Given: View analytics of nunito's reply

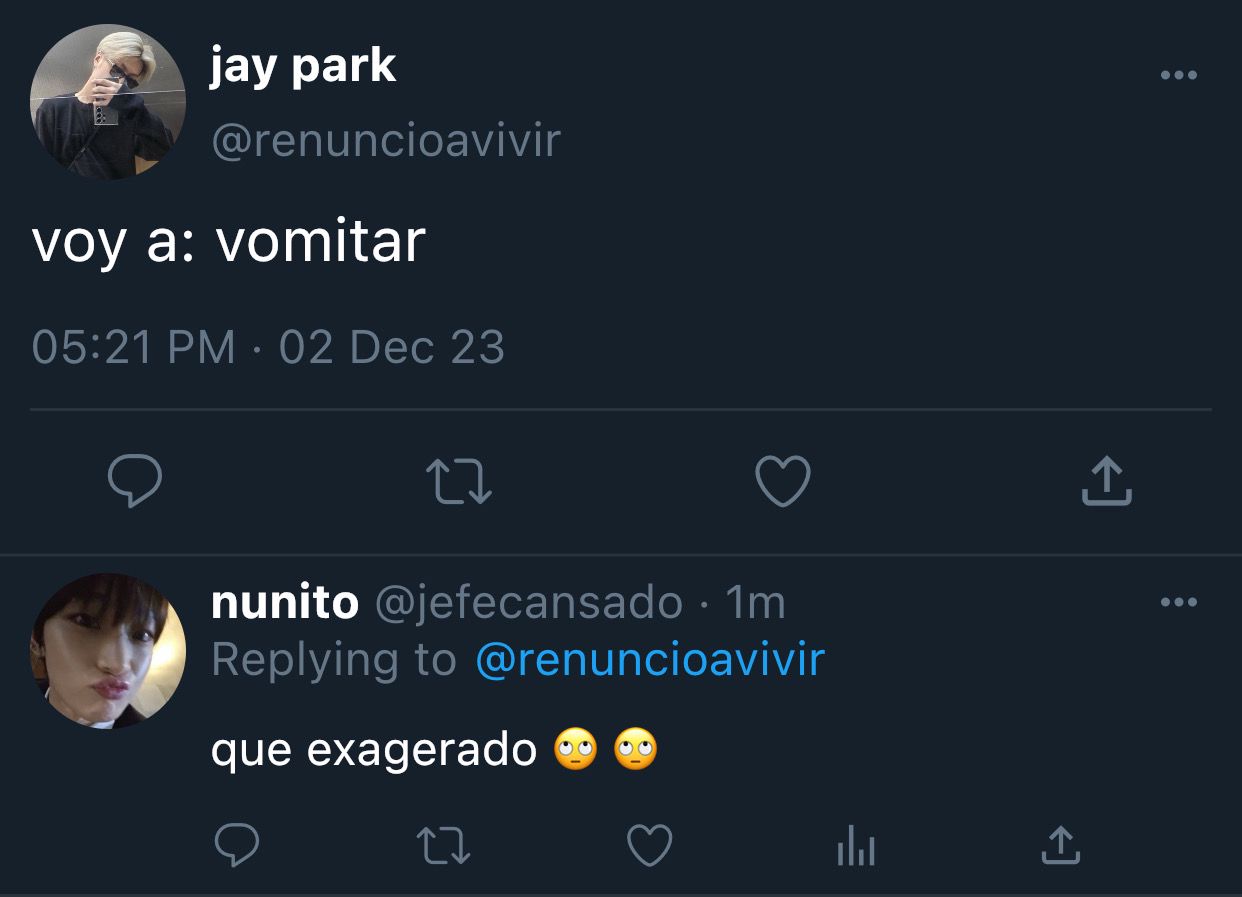Looking at the screenshot, I should point(855,848).
